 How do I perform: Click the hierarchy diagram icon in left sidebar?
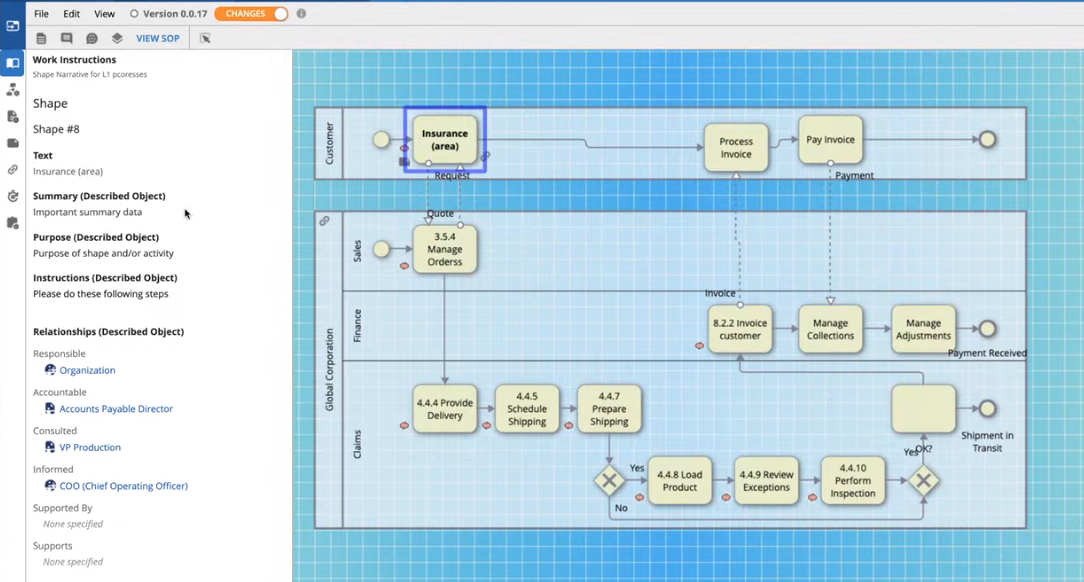click(x=13, y=90)
